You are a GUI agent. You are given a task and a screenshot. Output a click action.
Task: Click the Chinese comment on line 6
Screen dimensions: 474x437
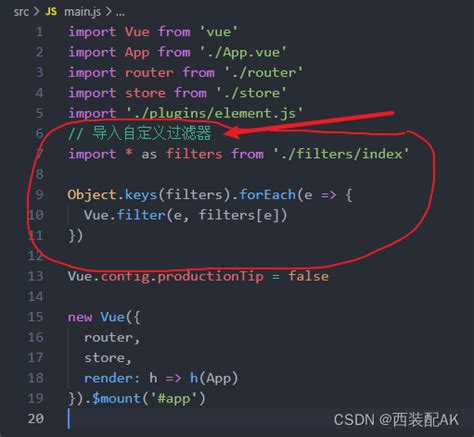139,133
